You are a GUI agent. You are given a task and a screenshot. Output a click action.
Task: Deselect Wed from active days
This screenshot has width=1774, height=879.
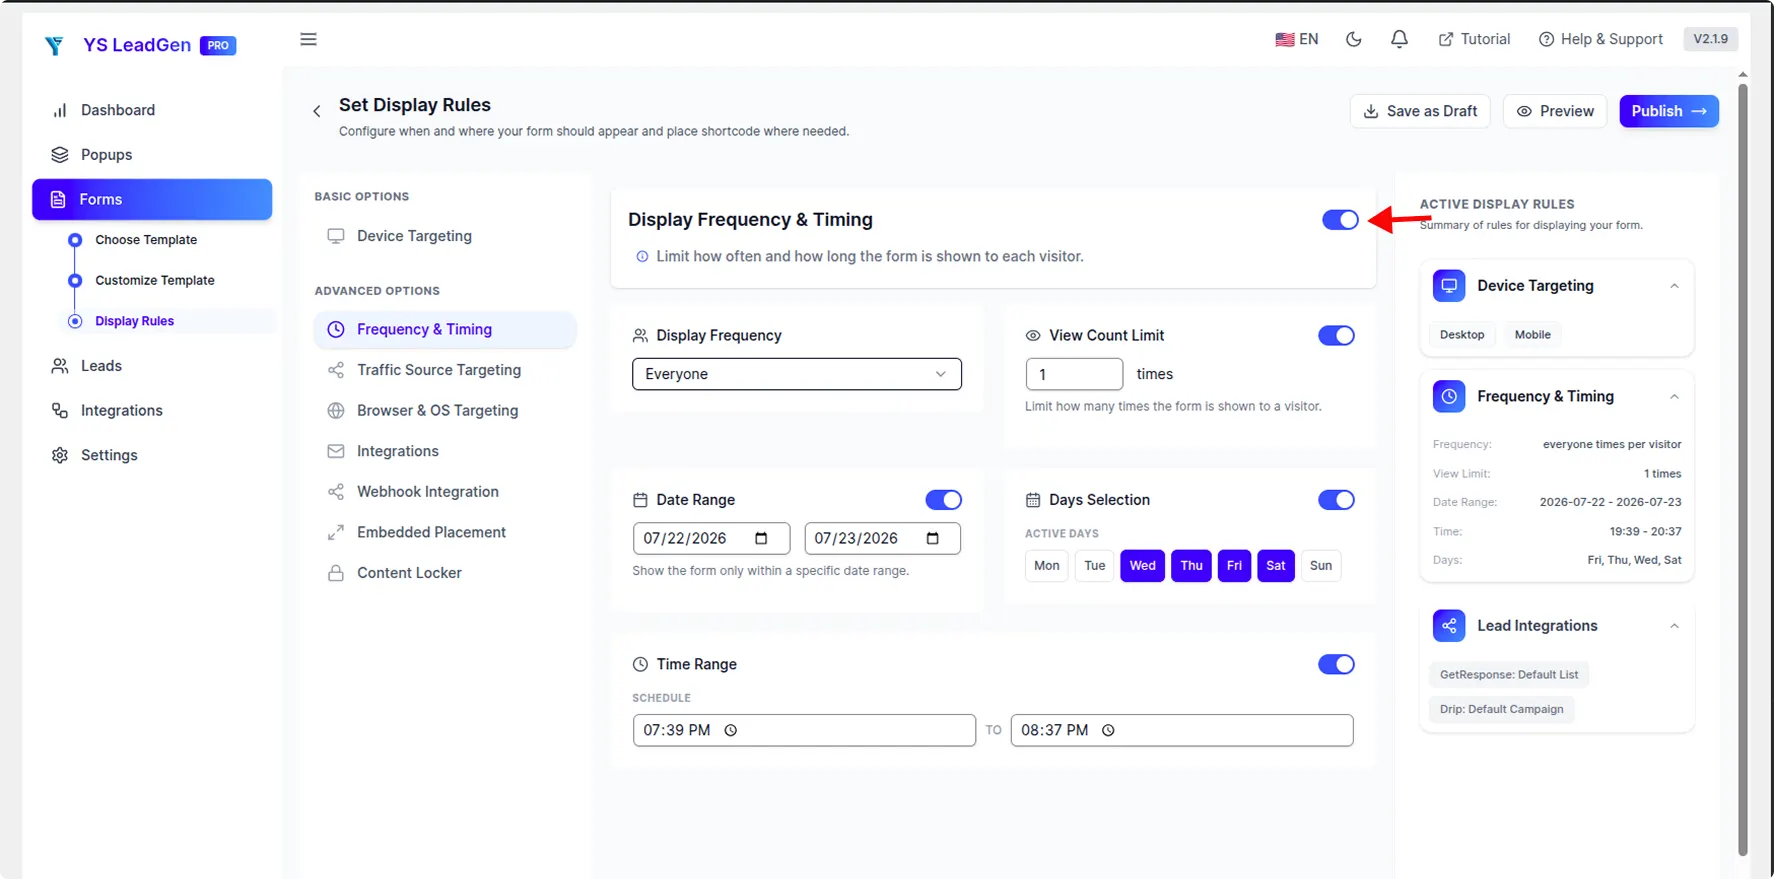(x=1143, y=566)
